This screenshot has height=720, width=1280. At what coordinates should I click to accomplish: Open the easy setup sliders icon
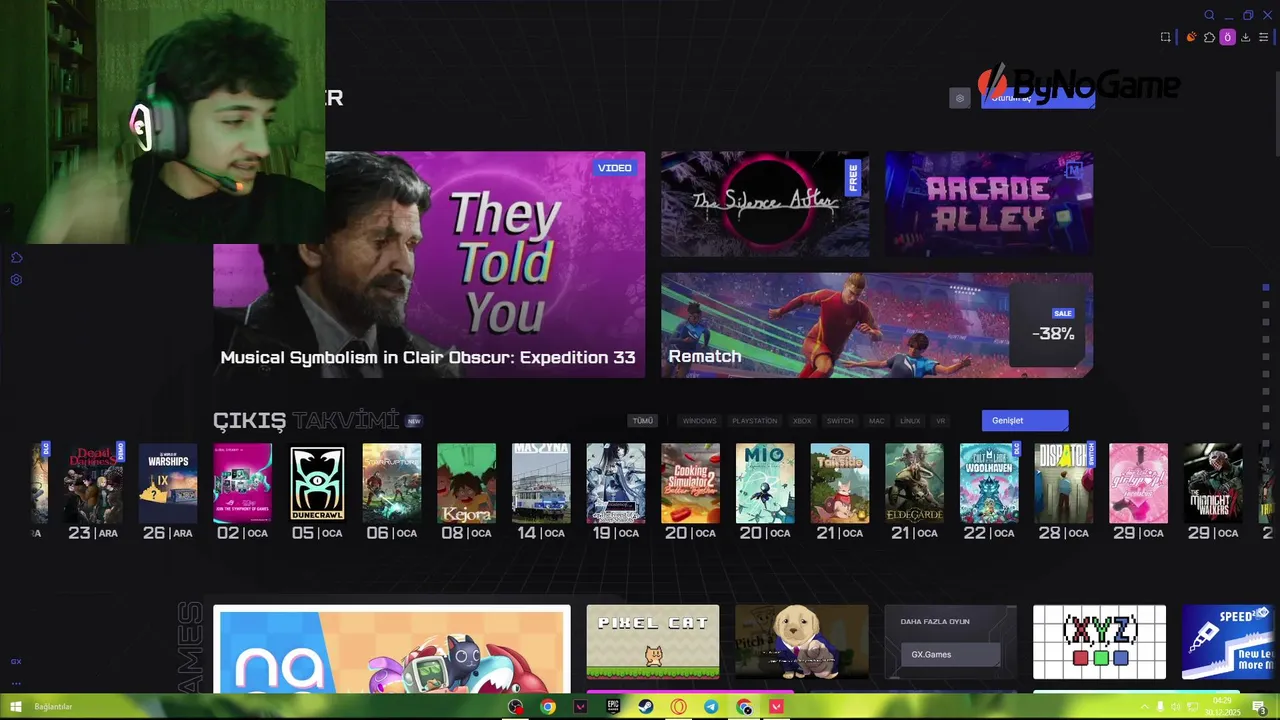[x=1263, y=37]
